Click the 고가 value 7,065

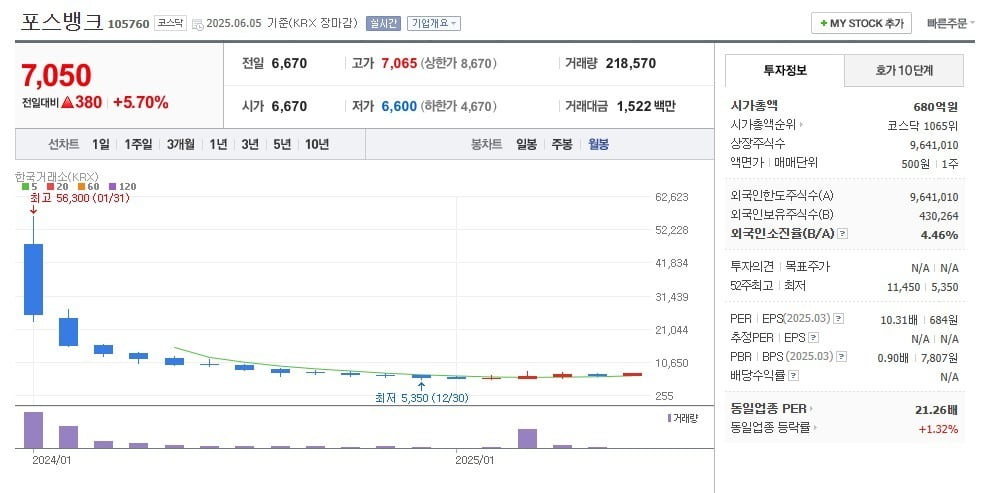click(x=399, y=64)
